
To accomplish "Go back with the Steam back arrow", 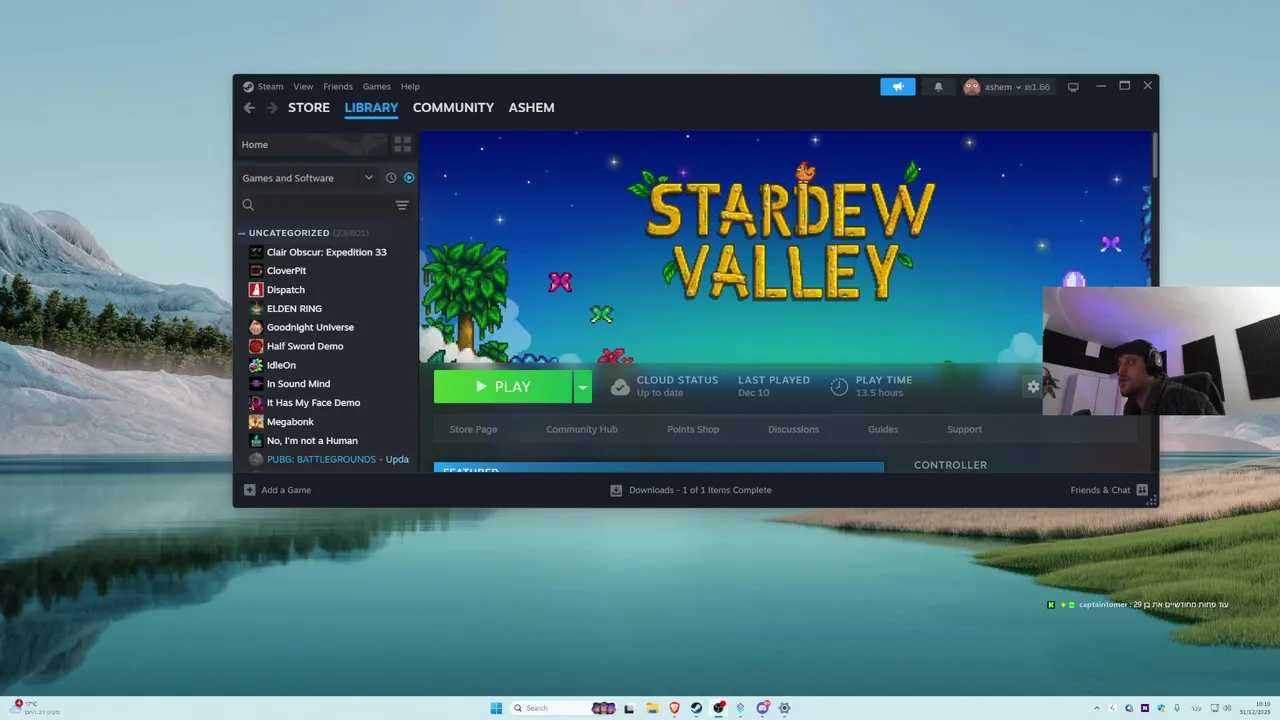I will [x=249, y=108].
